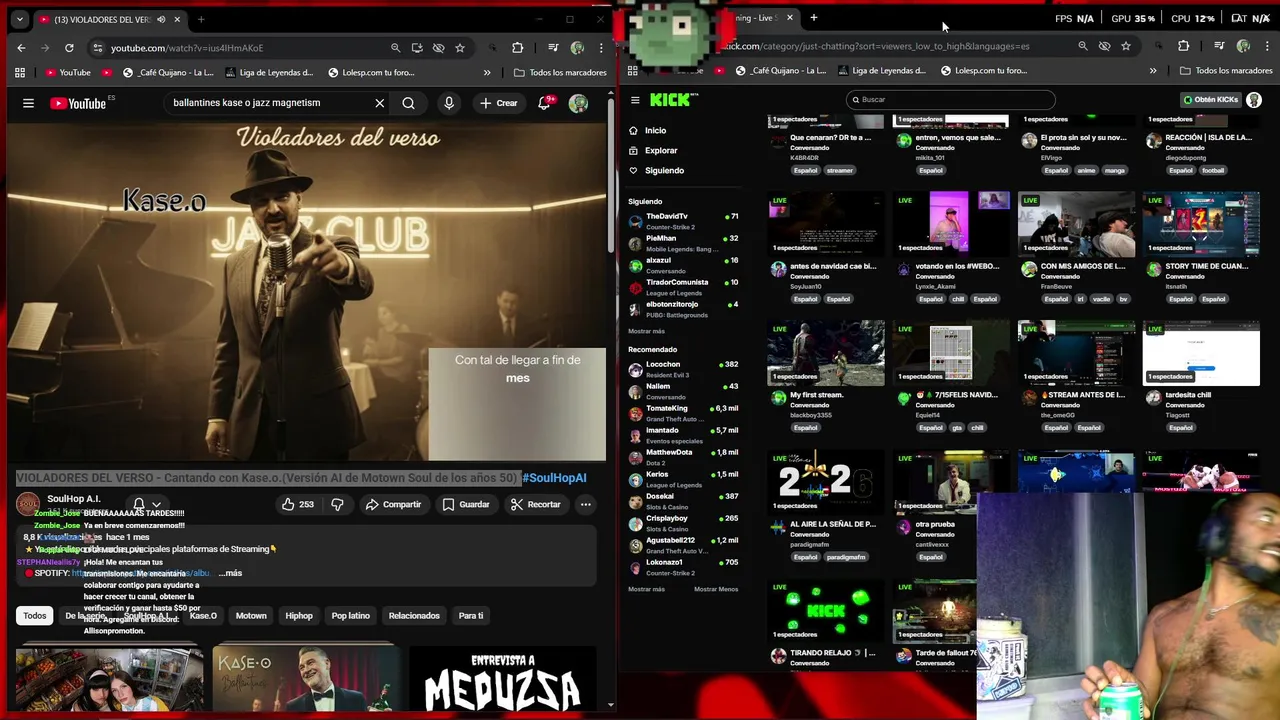Click zoom magnifier icon in Kick address bar
Image resolution: width=1280 pixels, height=720 pixels.
pyautogui.click(x=1082, y=46)
